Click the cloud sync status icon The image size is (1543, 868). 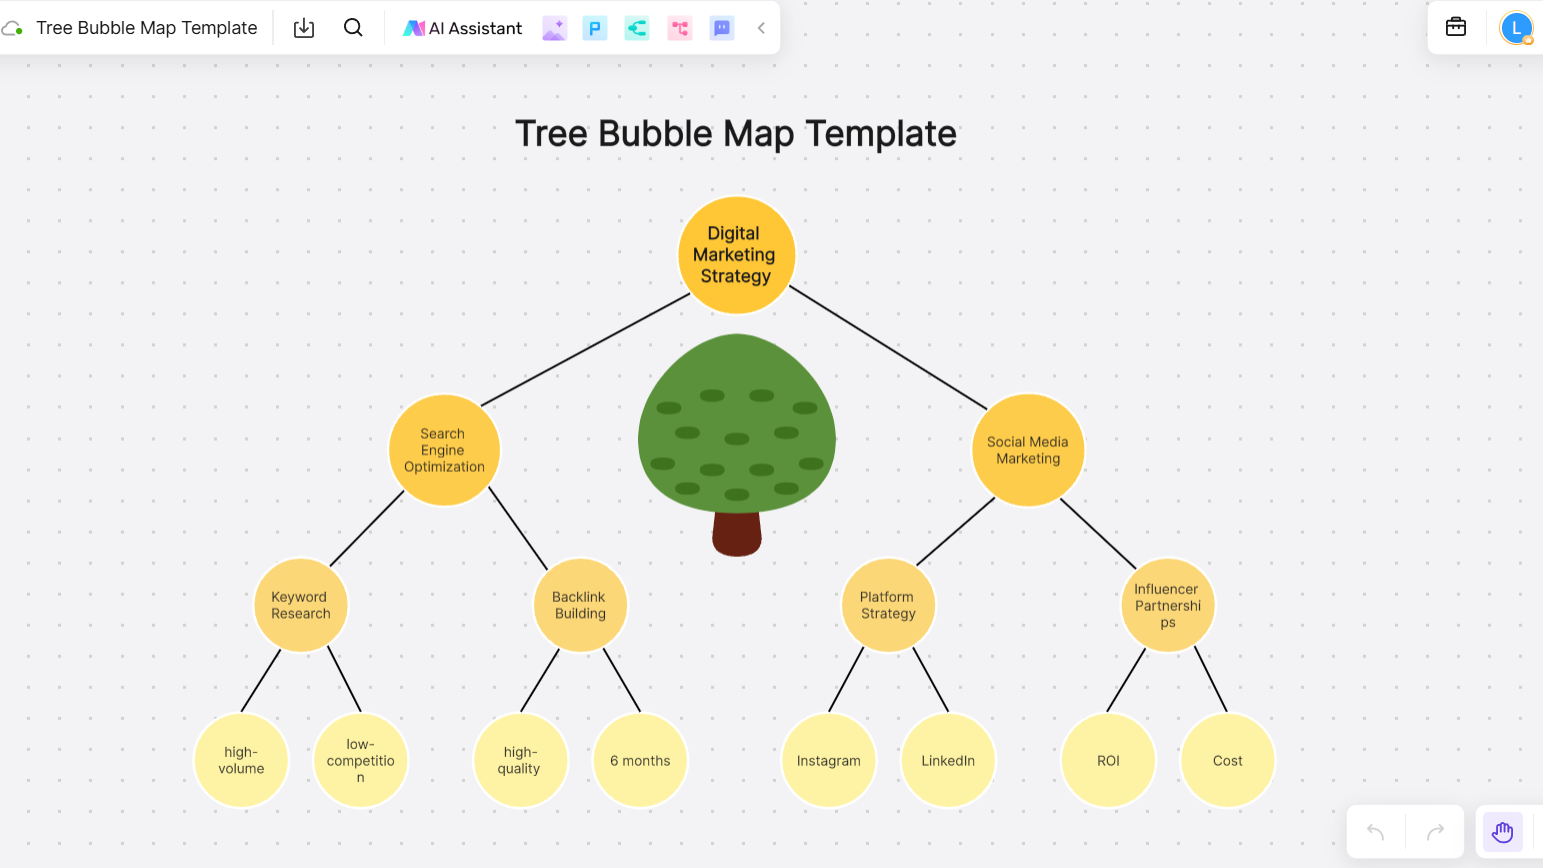(12, 29)
